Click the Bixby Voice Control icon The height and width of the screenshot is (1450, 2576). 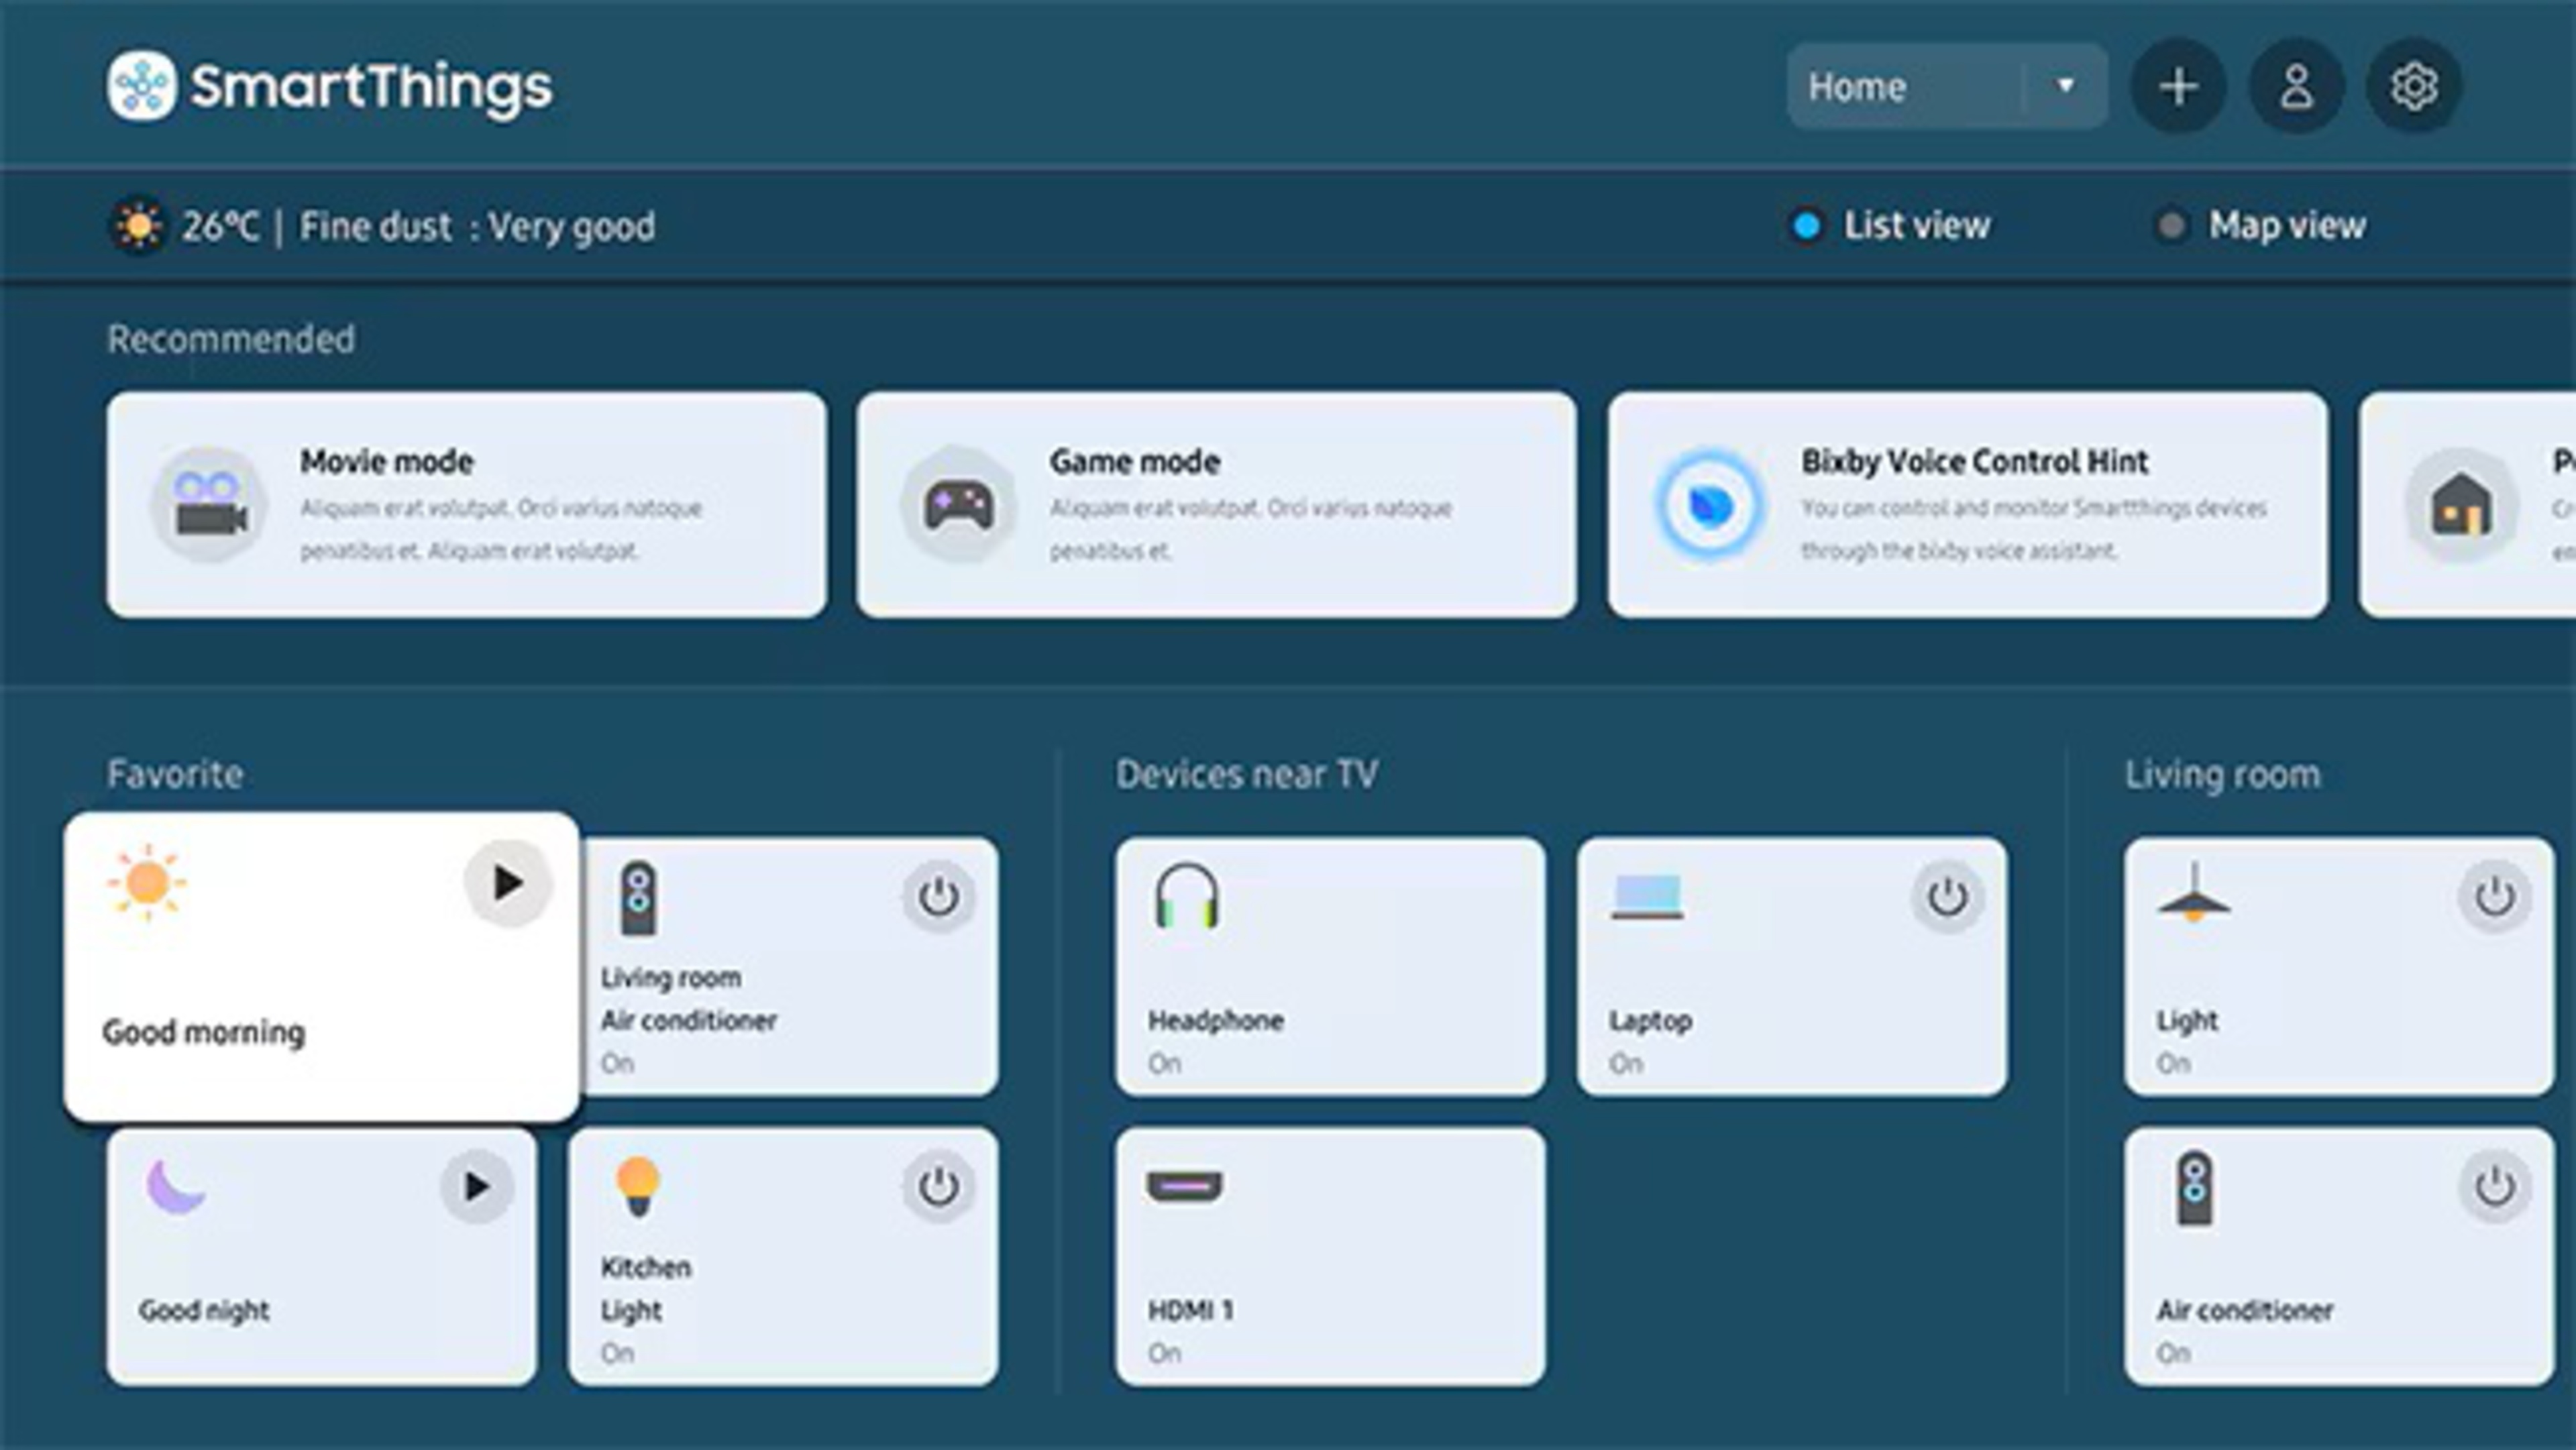1709,505
